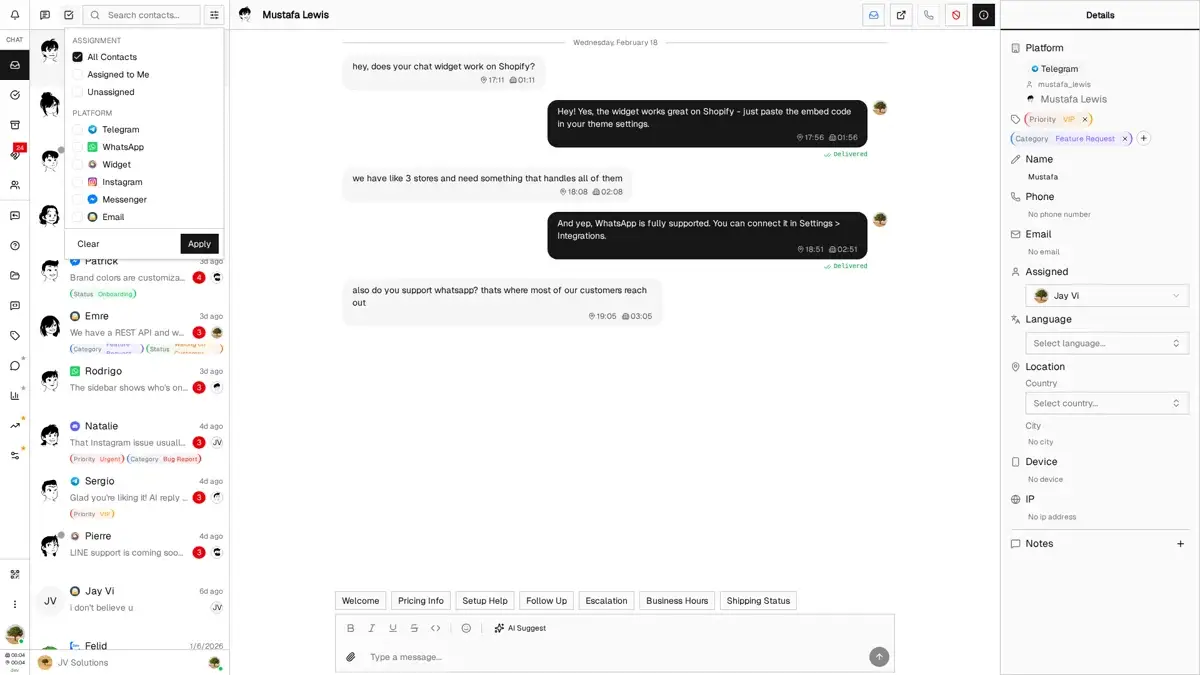This screenshot has height=675, width=1200.
Task: Open conversation in external window icon
Action: click(901, 15)
